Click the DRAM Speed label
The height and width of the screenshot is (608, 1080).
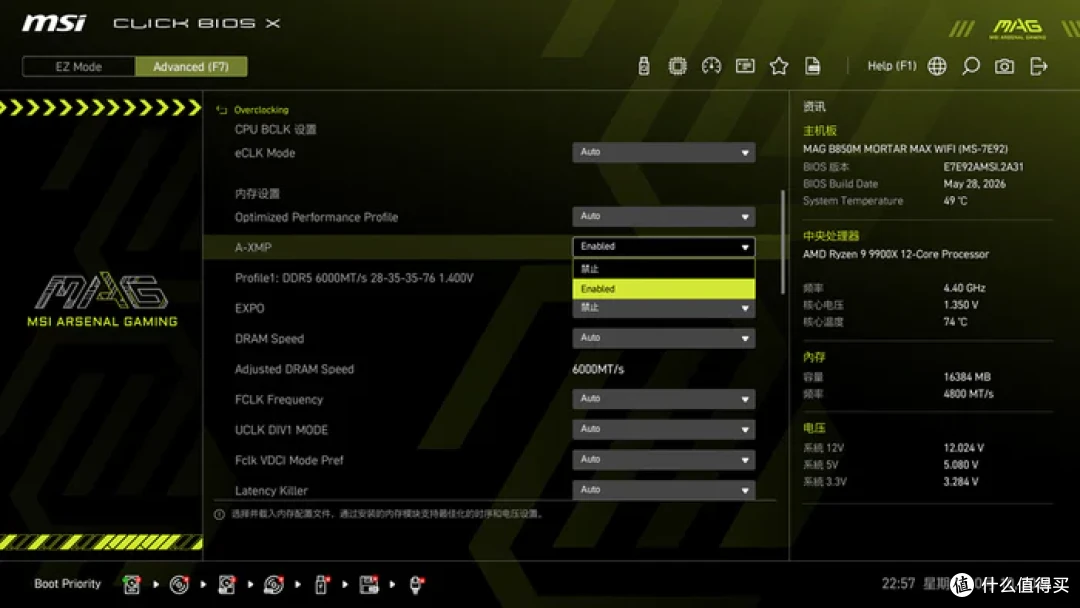(x=269, y=339)
